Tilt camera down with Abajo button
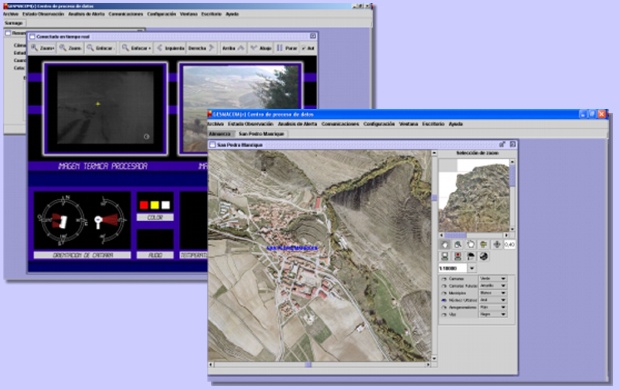Image resolution: width=620 pixels, height=390 pixels. (261, 48)
